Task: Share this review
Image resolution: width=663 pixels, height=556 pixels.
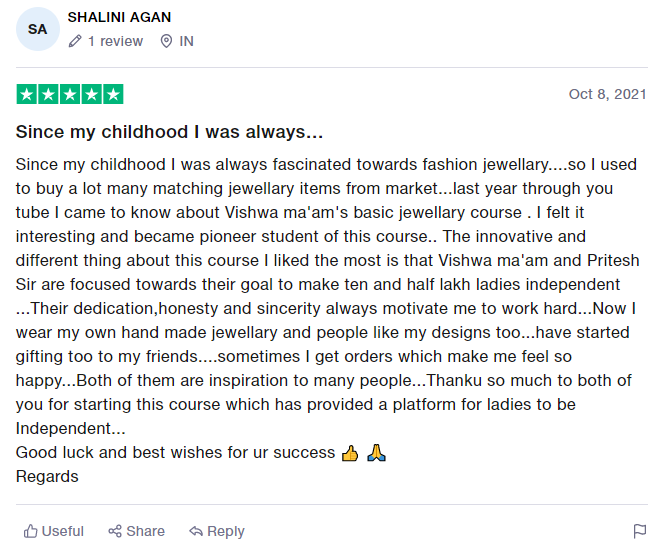Action: 136,531
